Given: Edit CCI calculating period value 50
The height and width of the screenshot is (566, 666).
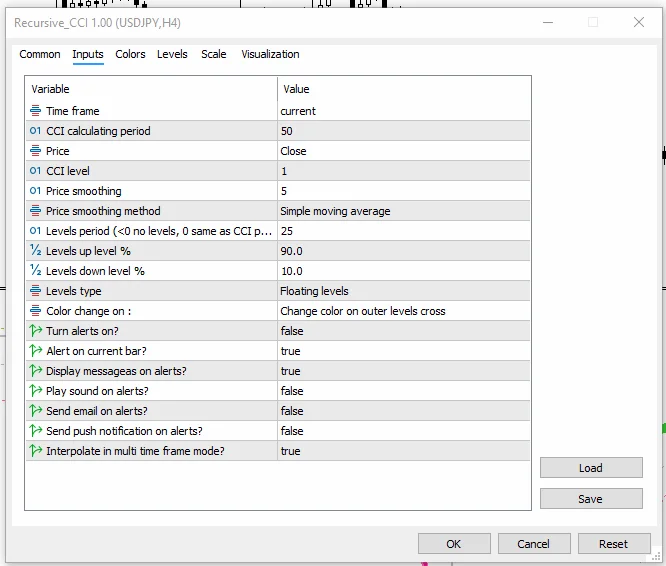Looking at the screenshot, I should point(404,131).
